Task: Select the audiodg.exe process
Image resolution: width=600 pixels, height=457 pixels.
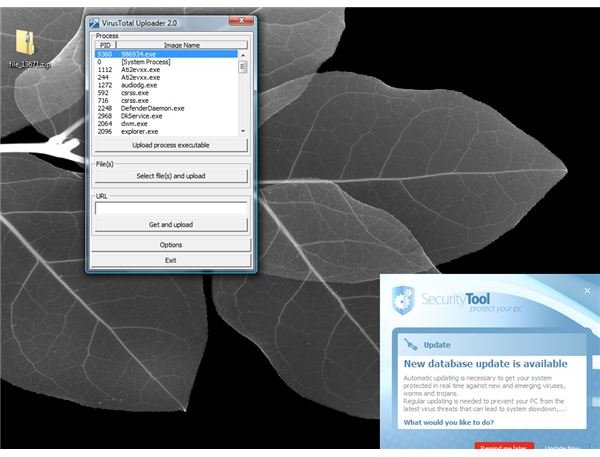Action: pos(166,85)
